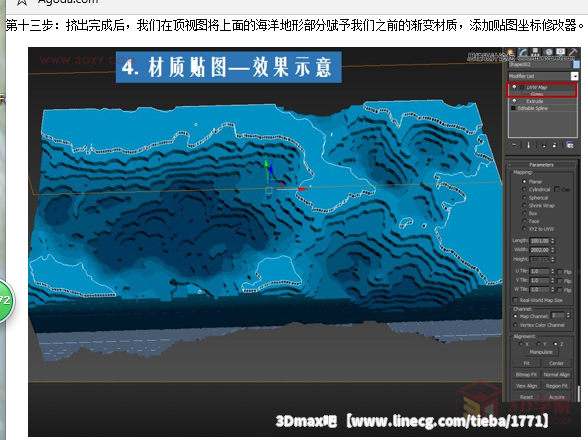Open Configure Modifier Sets icon
588x440 pixels.
pyautogui.click(x=570, y=145)
